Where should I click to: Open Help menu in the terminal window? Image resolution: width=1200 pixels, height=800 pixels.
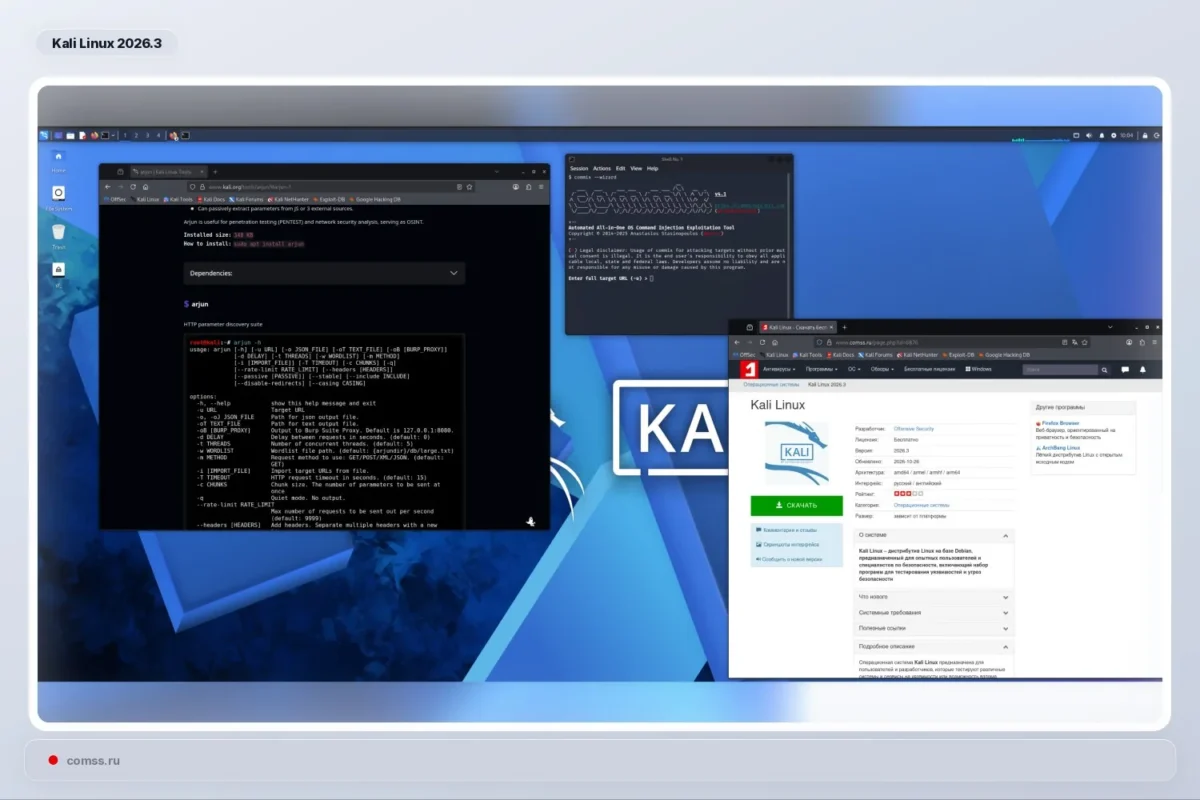click(652, 168)
